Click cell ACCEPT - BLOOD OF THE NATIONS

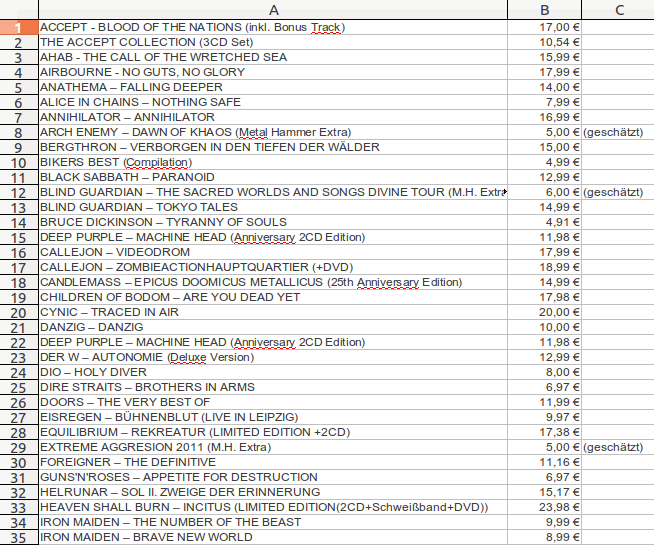point(273,28)
